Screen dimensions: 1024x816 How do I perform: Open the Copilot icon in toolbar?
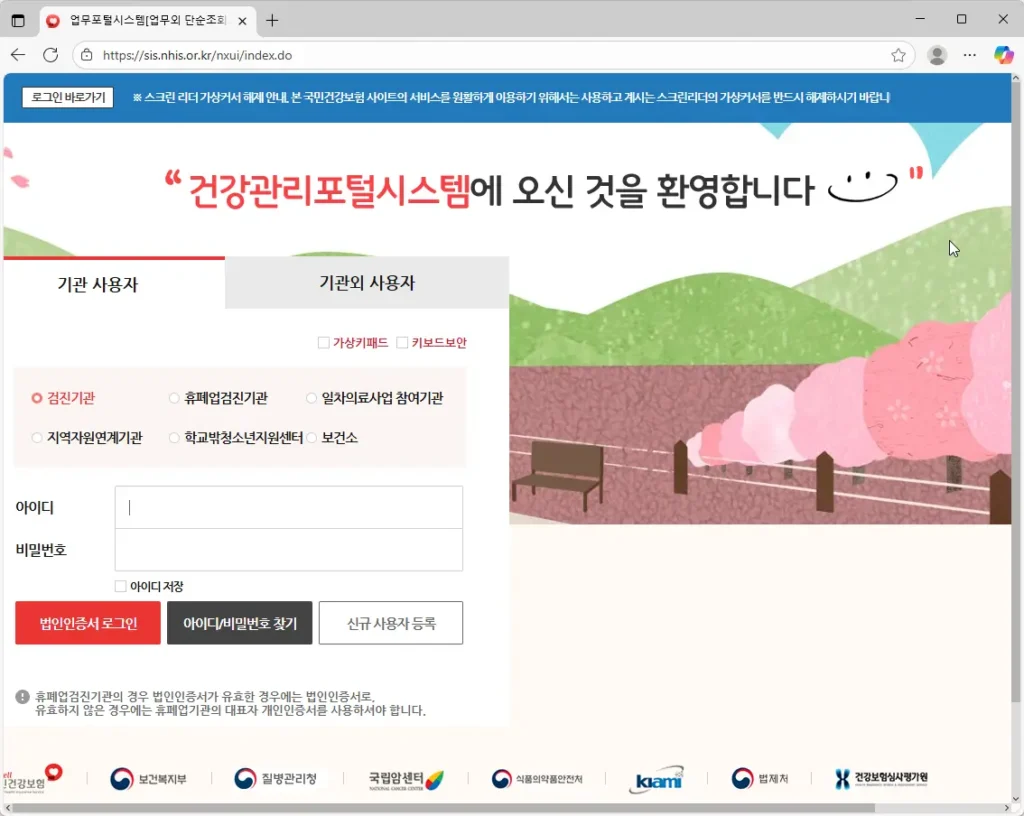tap(1003, 55)
